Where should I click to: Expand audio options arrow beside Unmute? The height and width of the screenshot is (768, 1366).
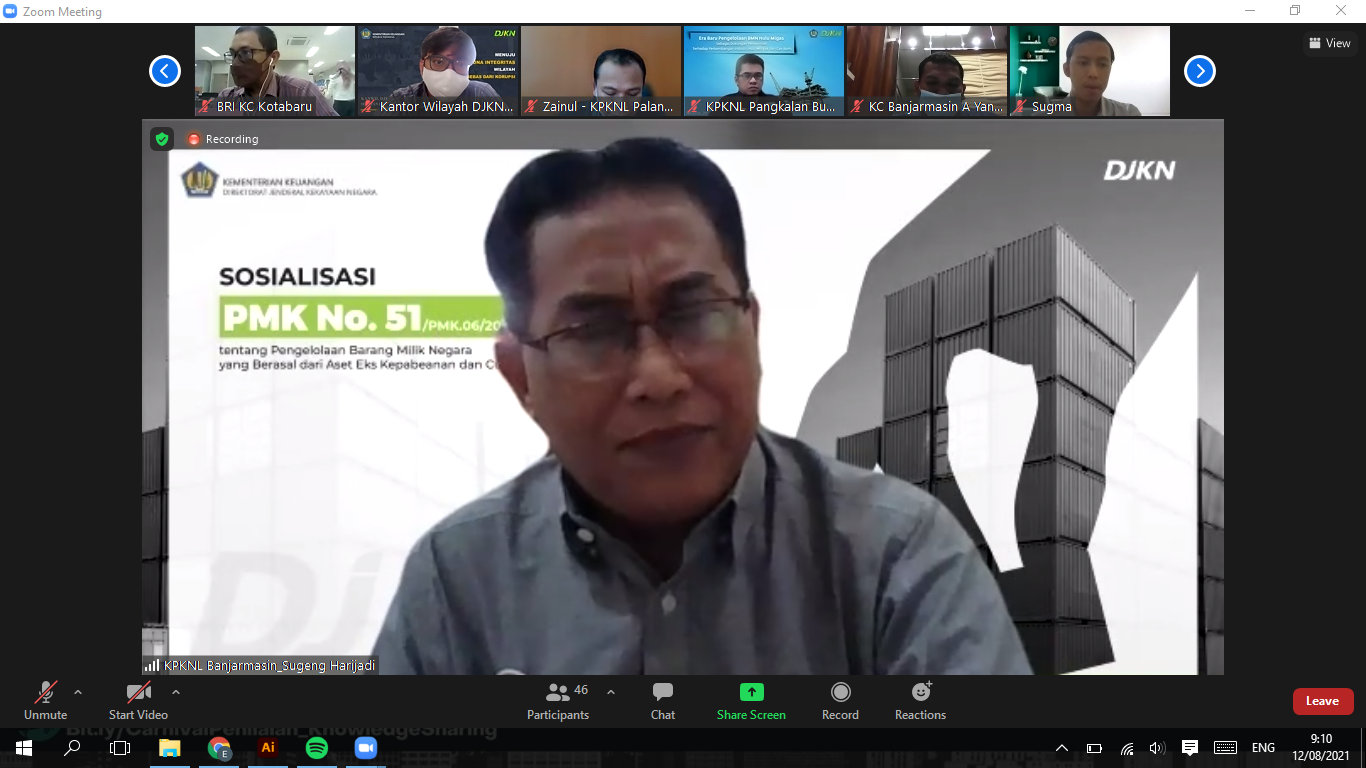coord(78,692)
